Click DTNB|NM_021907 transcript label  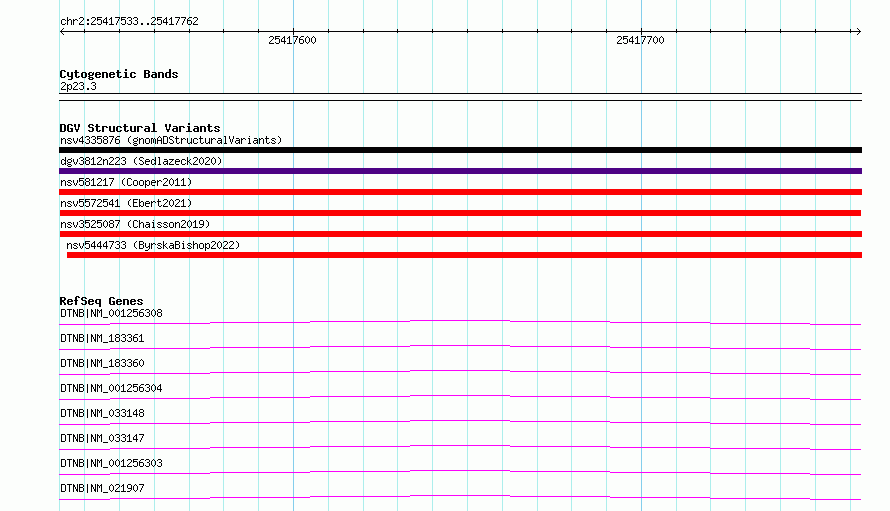(x=102, y=488)
